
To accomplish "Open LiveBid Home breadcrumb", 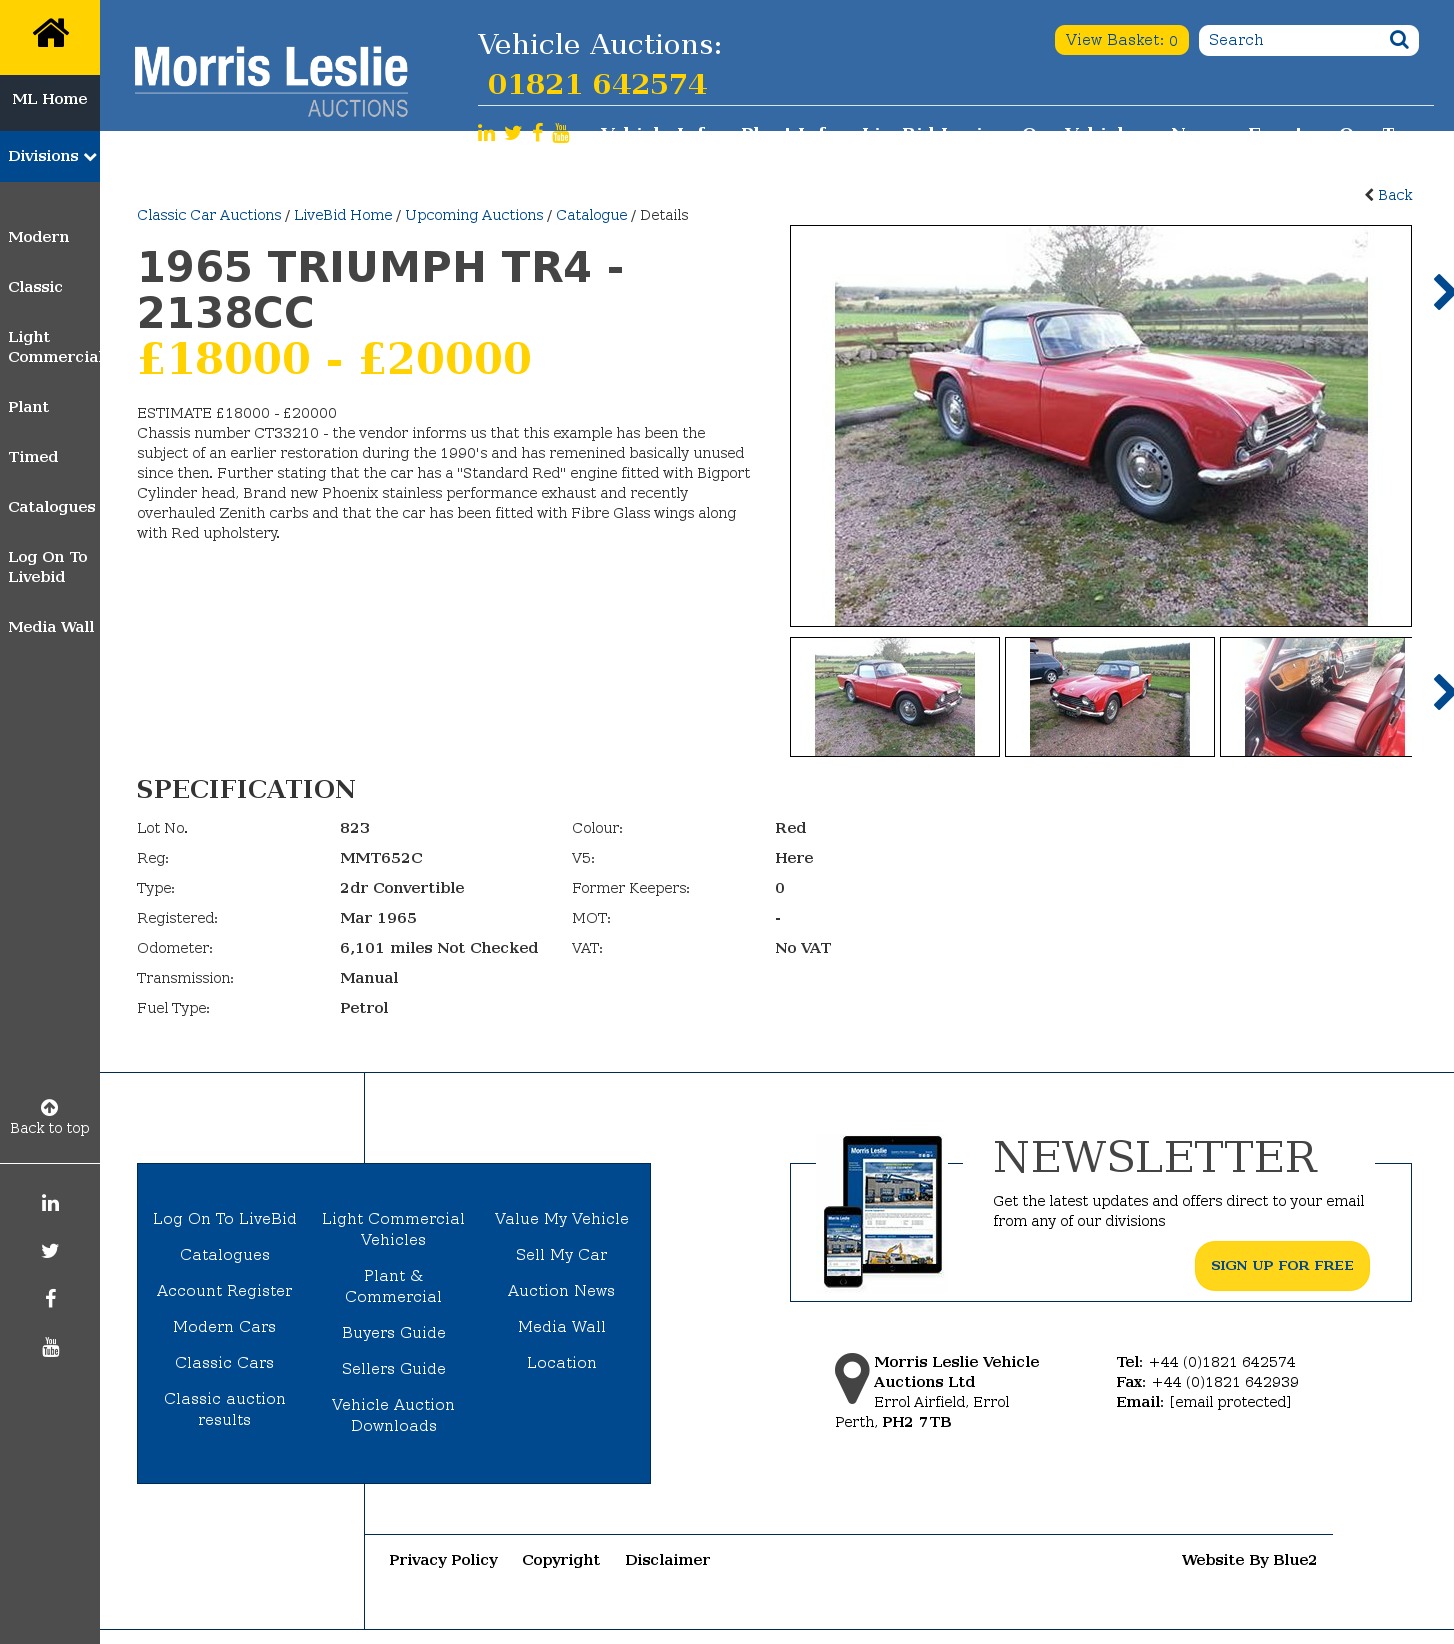I will coord(343,215).
